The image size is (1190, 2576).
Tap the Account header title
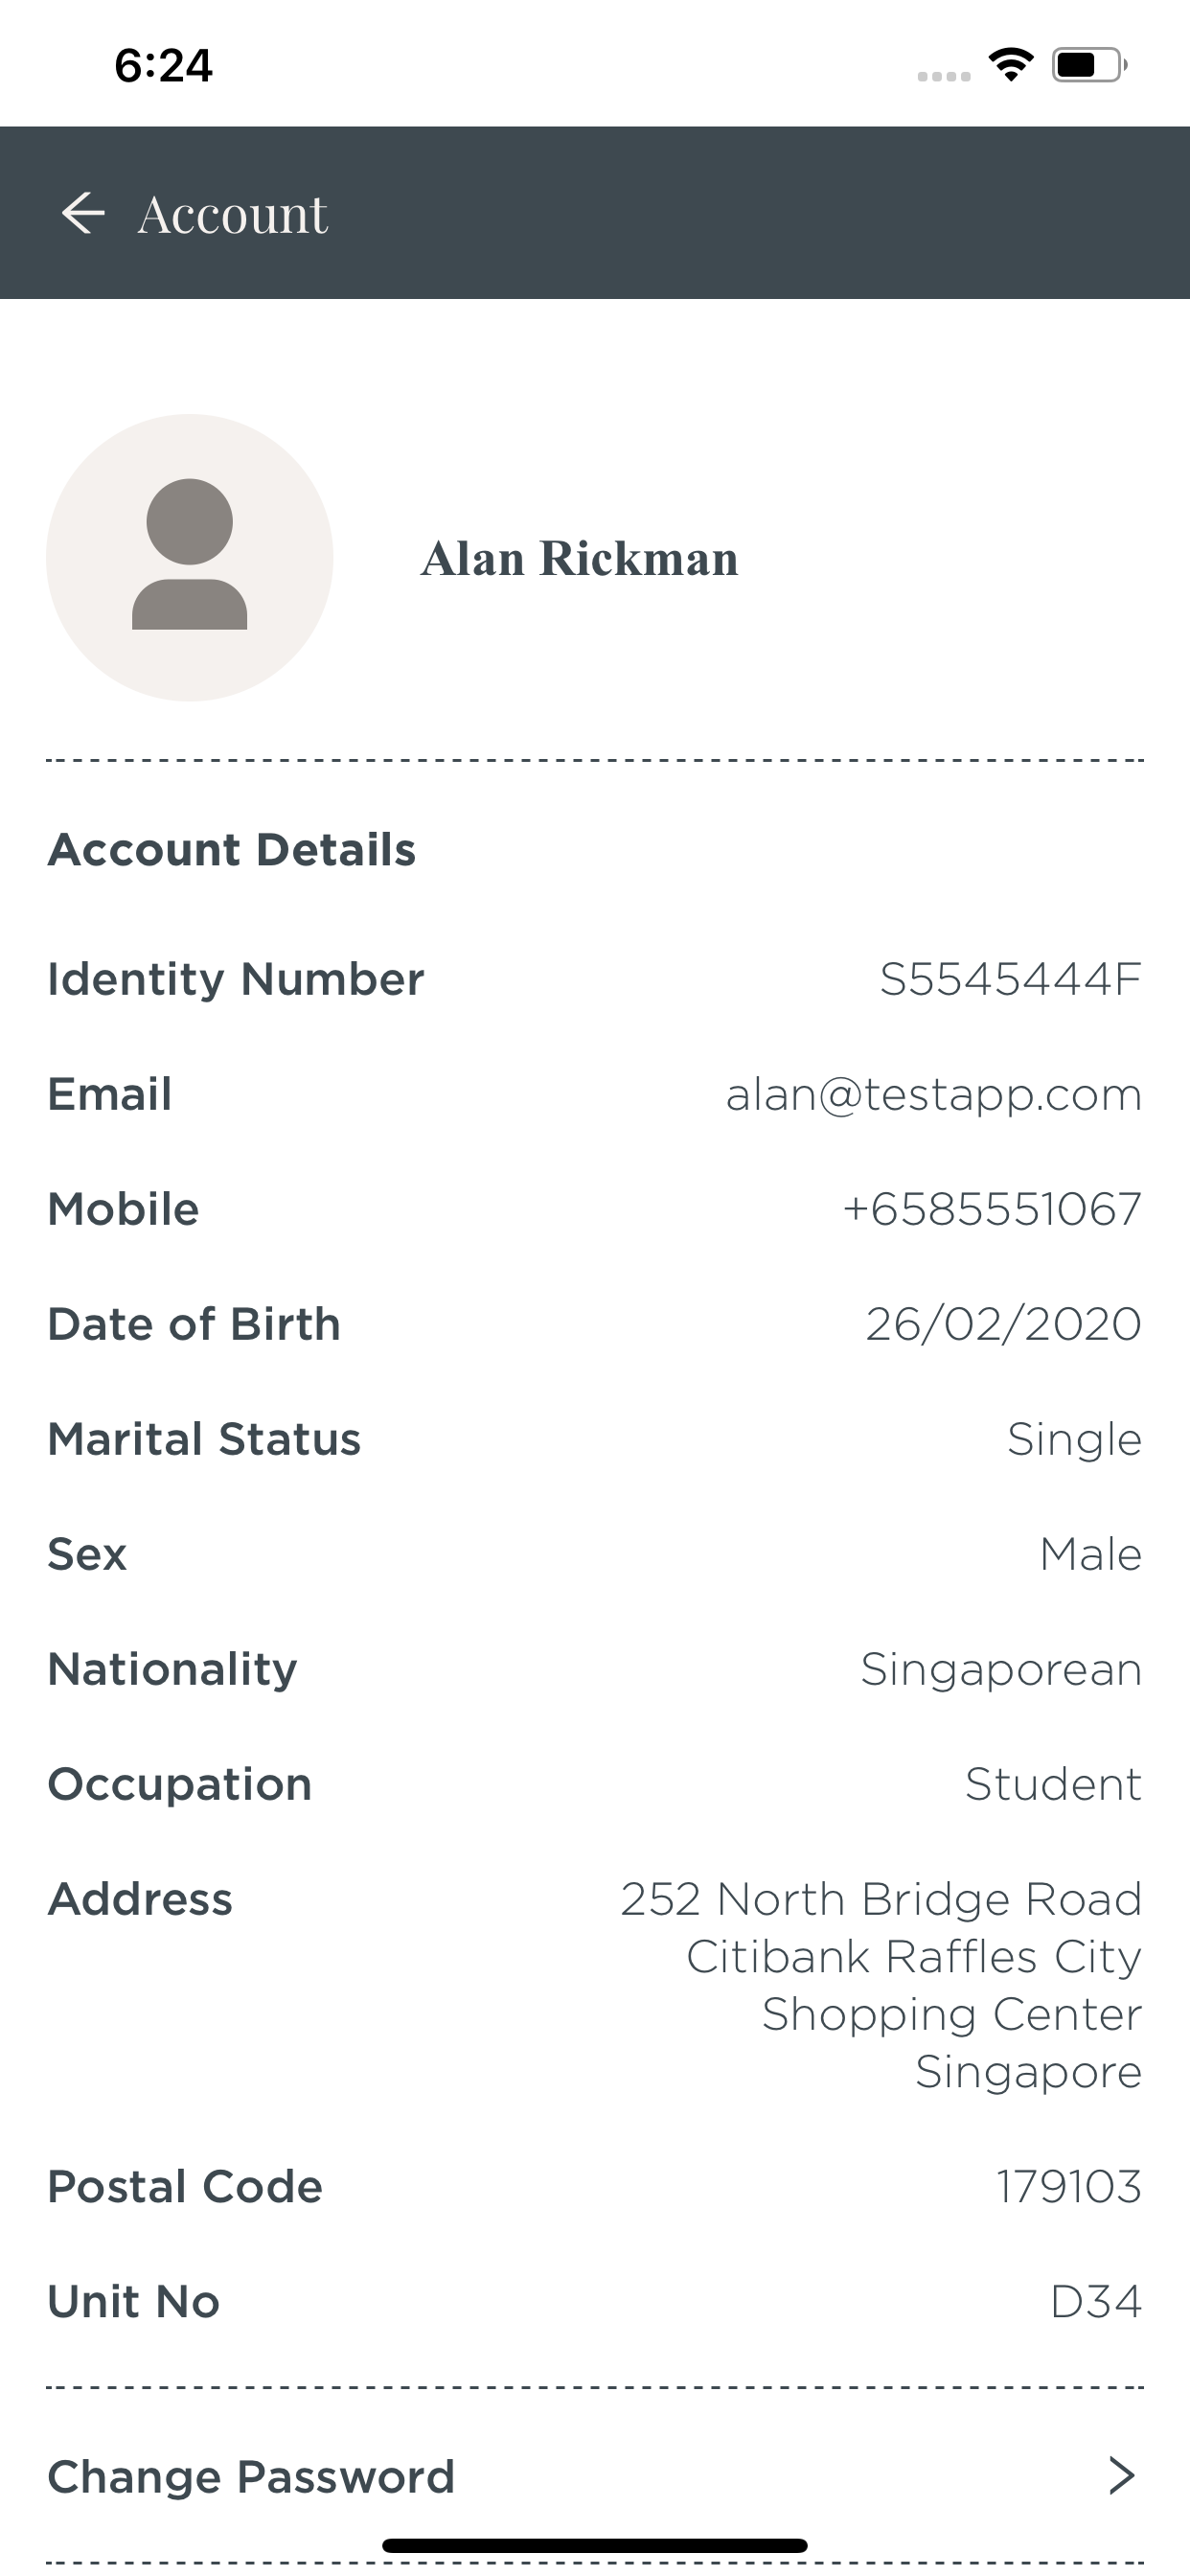click(233, 214)
